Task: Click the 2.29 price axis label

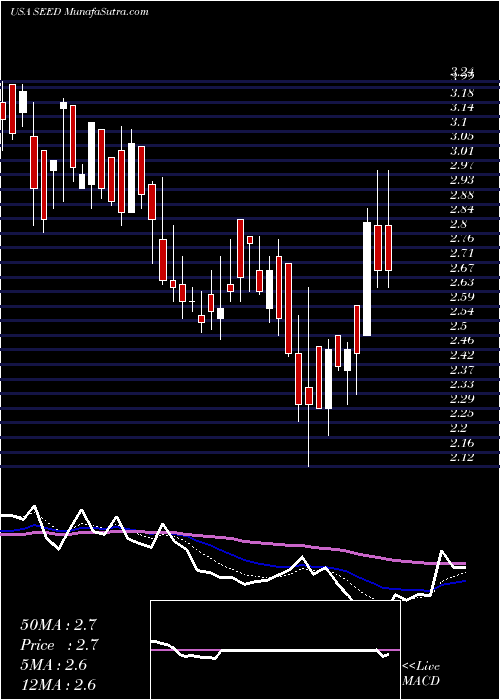Action: [x=462, y=399]
